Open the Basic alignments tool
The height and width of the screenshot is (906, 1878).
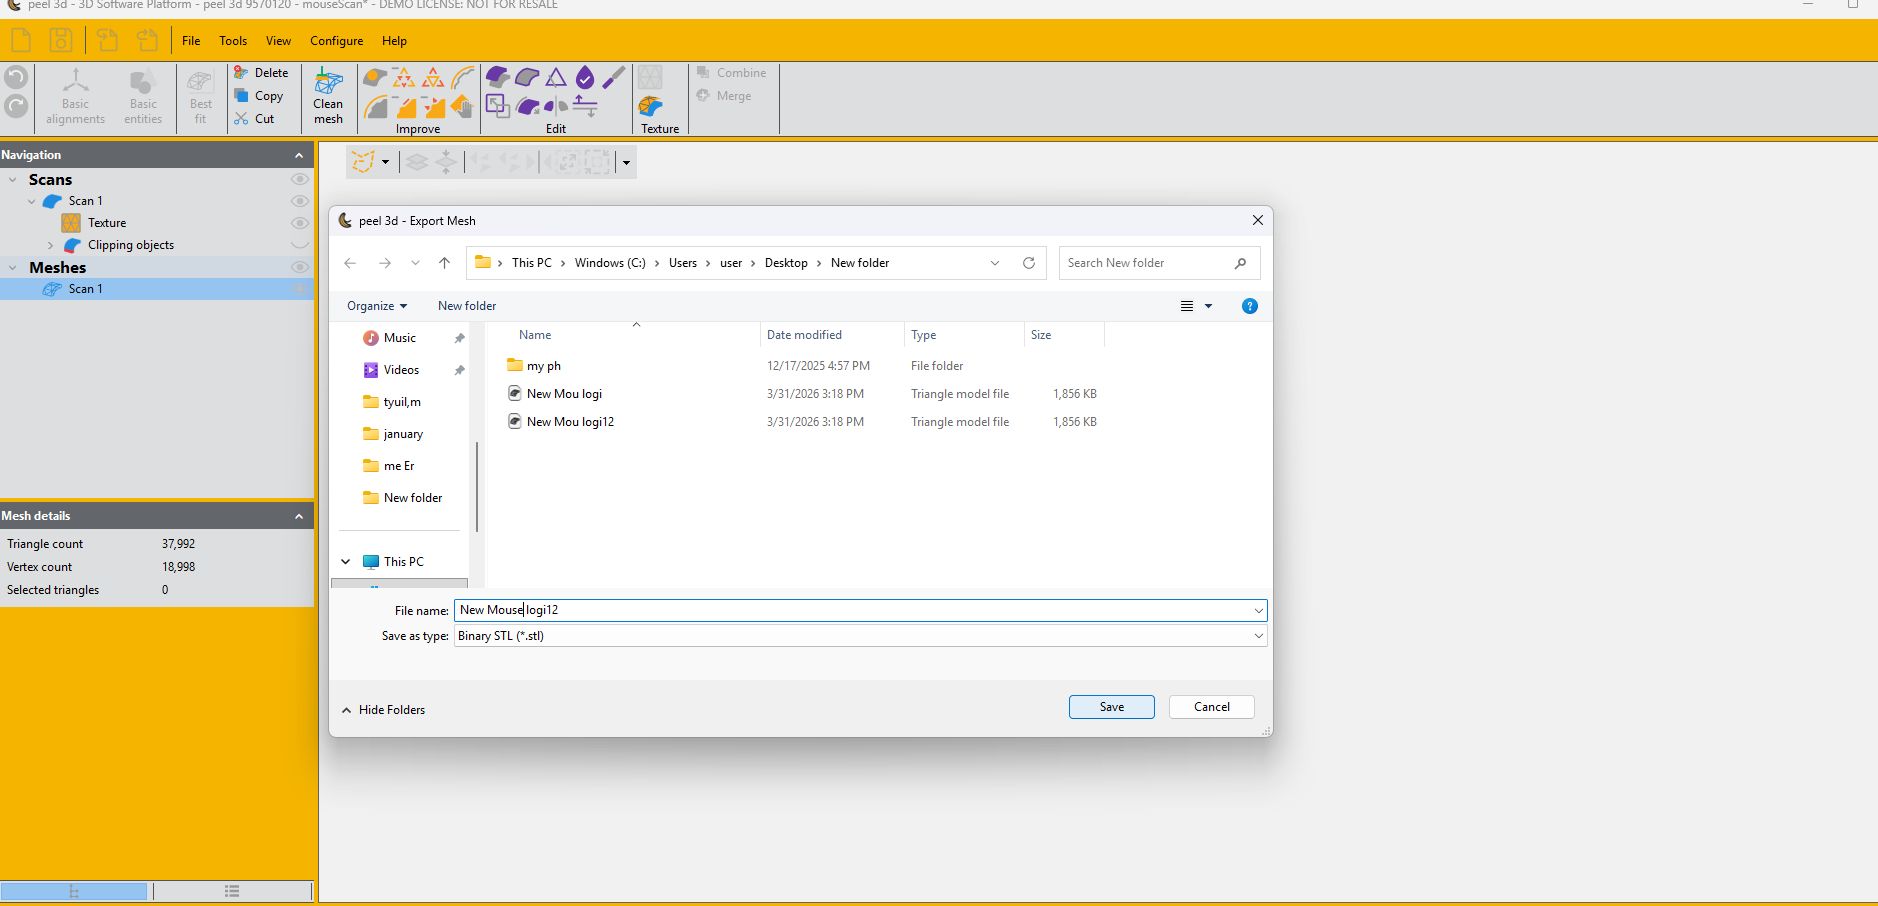75,95
